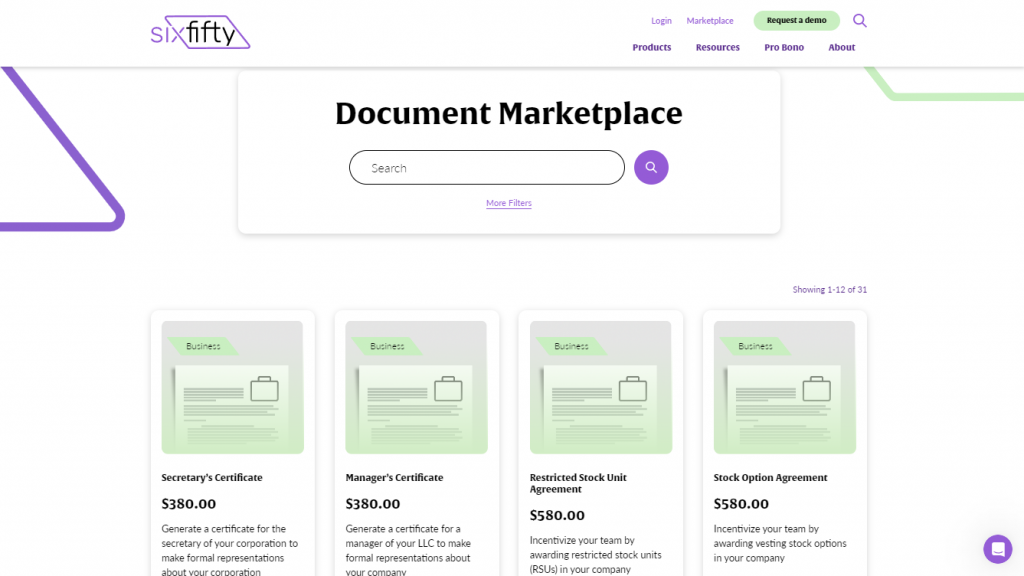Open the Pro Bono menu
The height and width of the screenshot is (576, 1024).
(x=784, y=47)
